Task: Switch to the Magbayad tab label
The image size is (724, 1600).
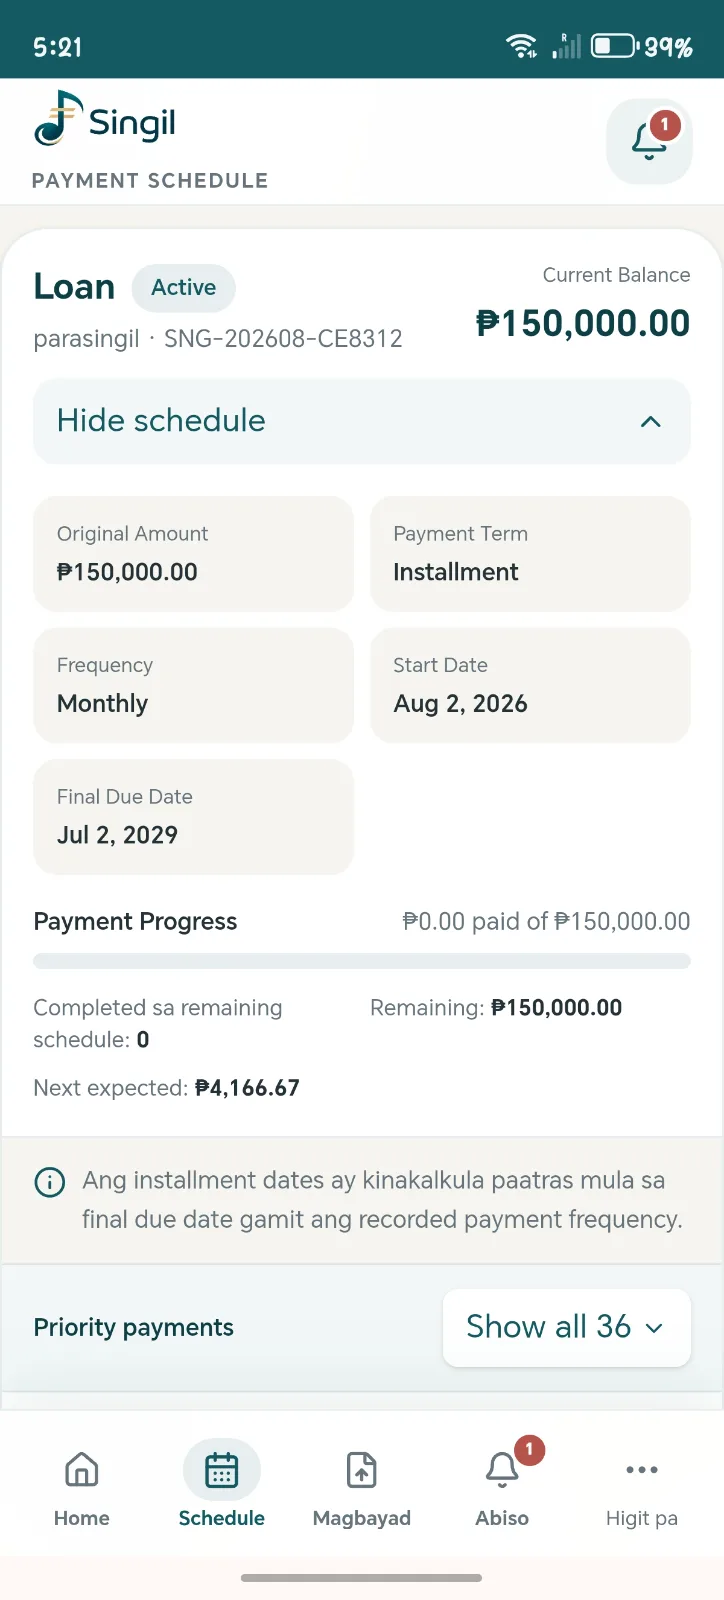Action: tap(362, 1518)
